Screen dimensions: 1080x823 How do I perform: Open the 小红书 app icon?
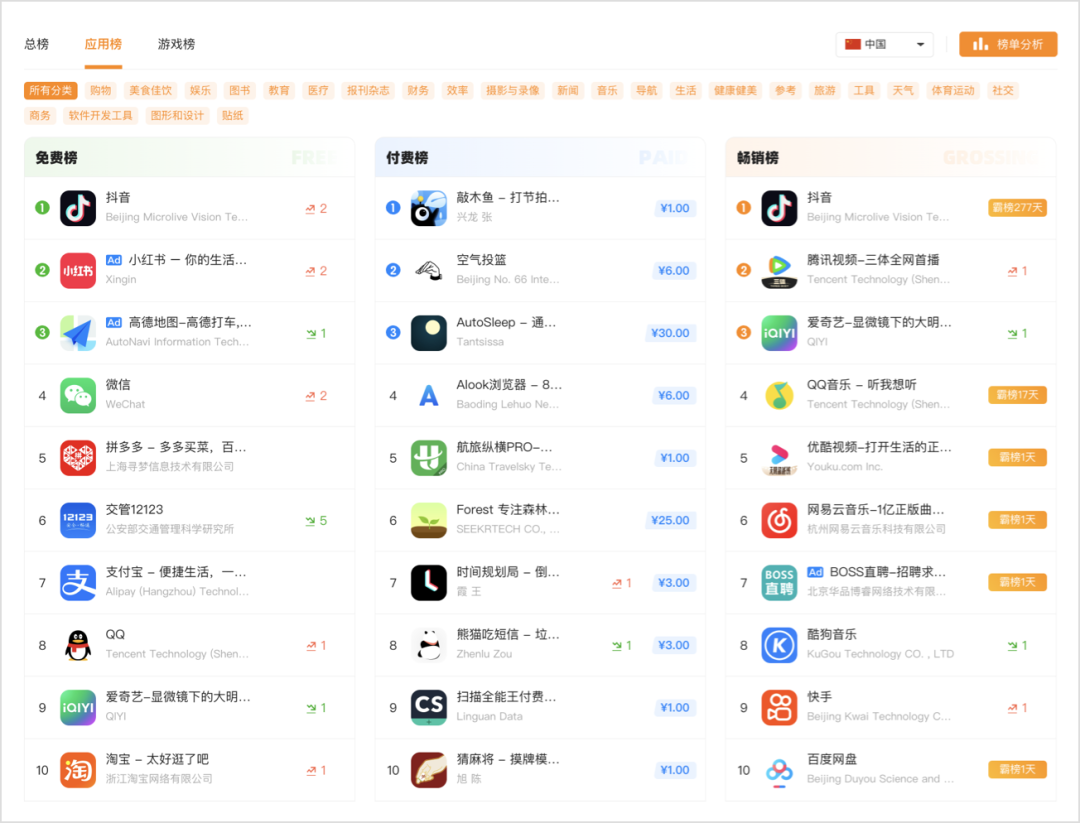tap(78, 271)
